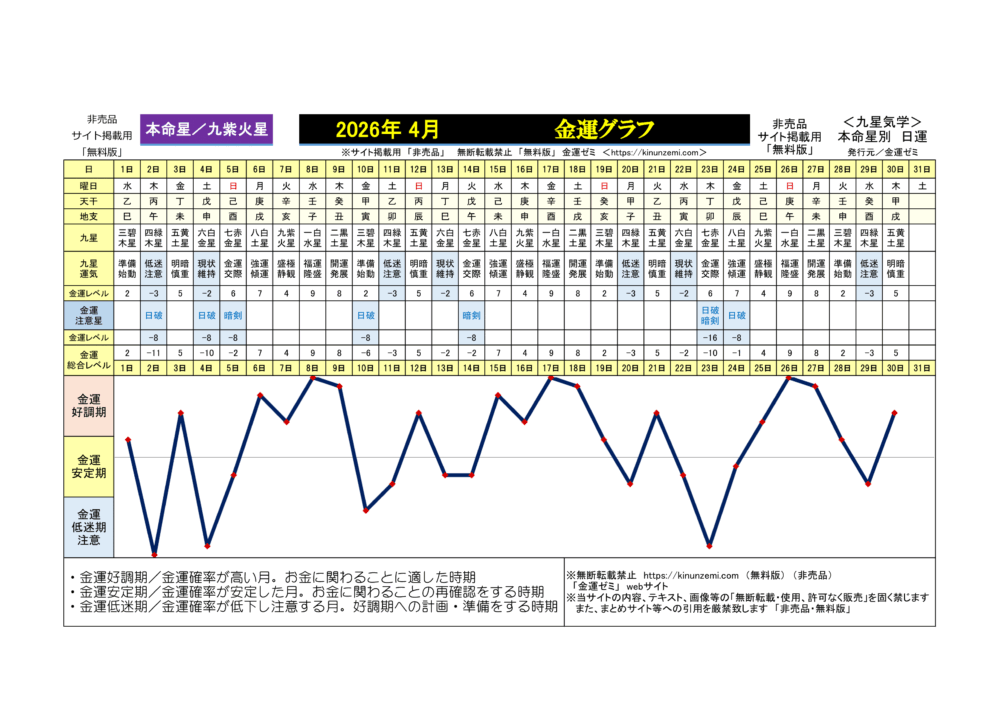Click the yellow 金運グラフ heading
Viewport: 1000px width, 707px height.
[x=603, y=129]
